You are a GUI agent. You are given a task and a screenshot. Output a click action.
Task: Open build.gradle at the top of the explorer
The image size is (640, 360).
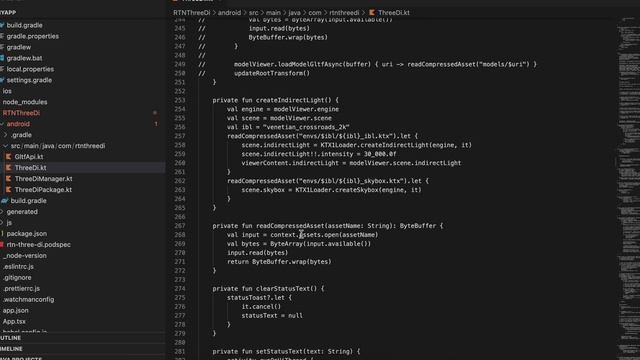coord(24,25)
